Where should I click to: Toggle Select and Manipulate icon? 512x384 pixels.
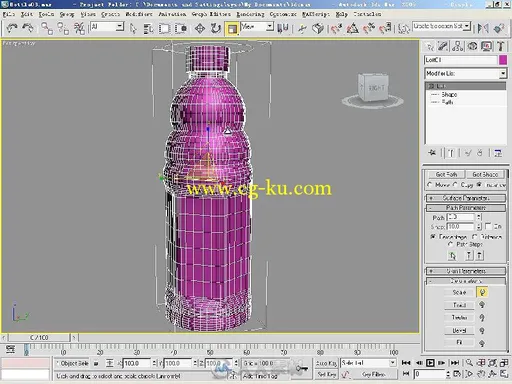point(302,29)
